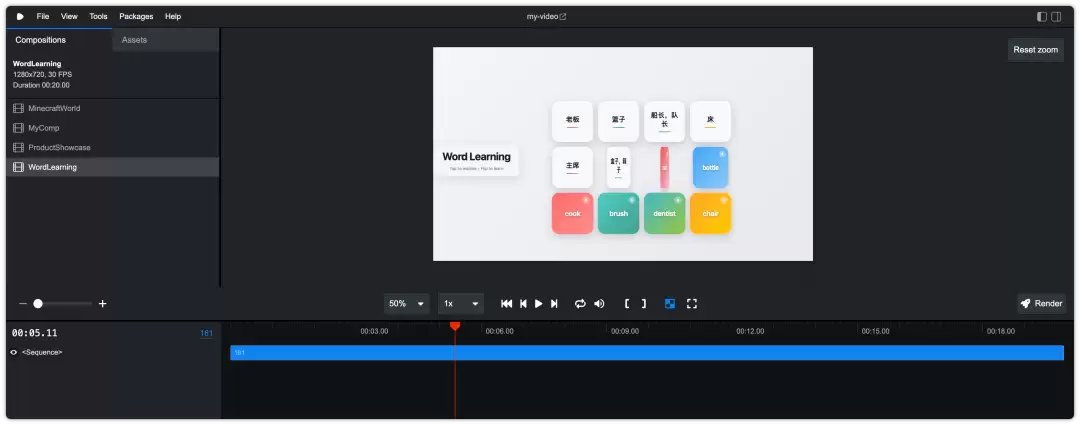Screen dimensions: 1080x425
Task: Step back one frame
Action: point(523,304)
